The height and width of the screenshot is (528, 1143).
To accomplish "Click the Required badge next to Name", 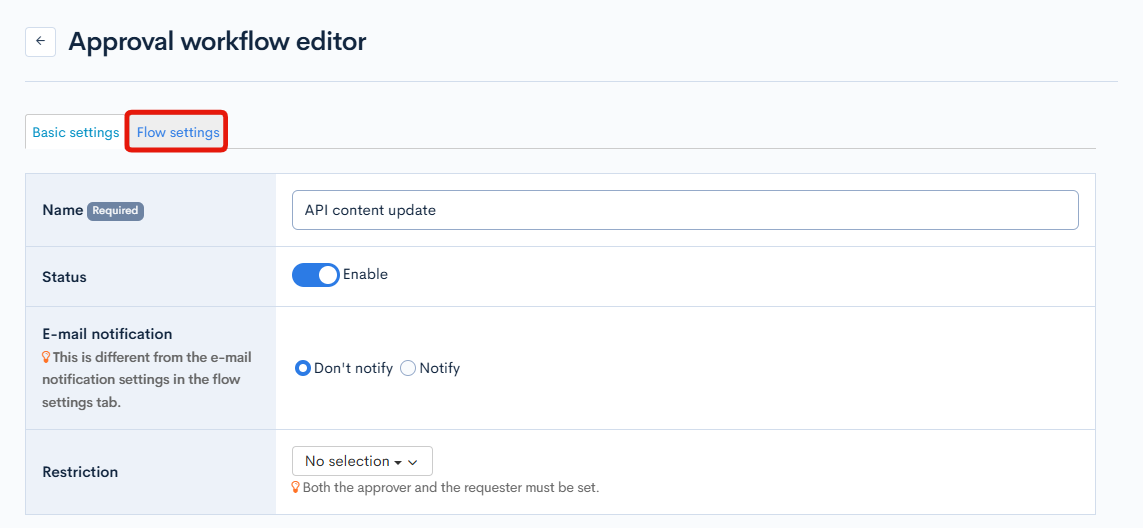I will pos(115,211).
